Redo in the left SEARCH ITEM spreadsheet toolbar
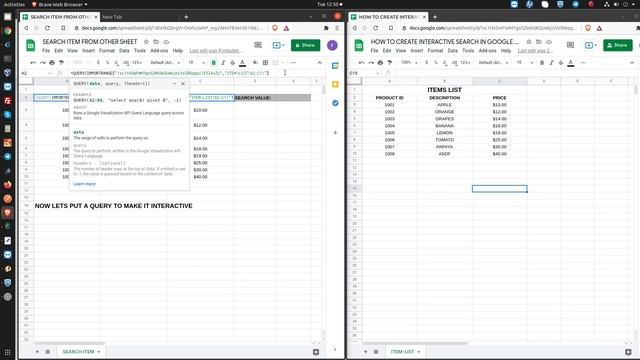The height and width of the screenshot is (360, 640). tap(42, 62)
